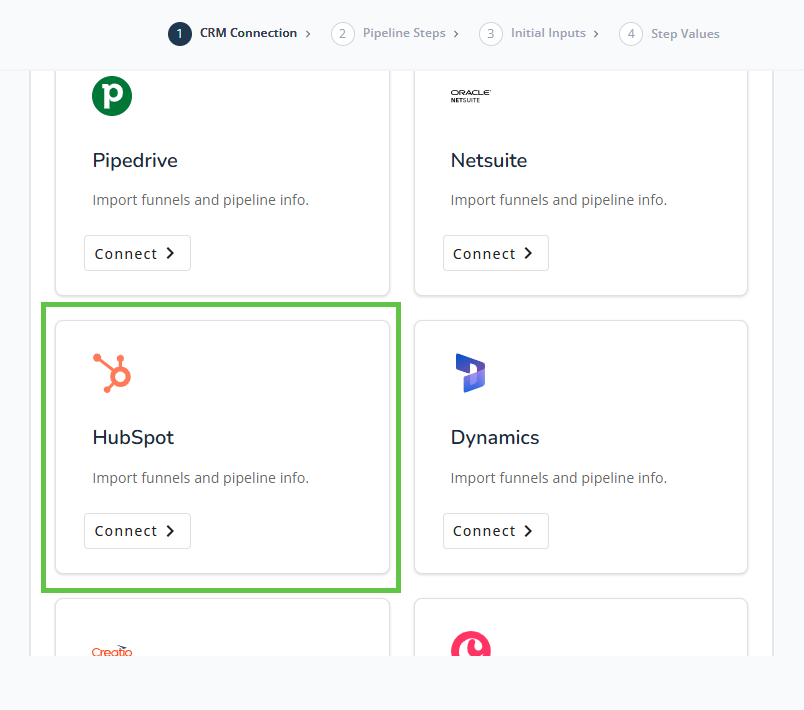This screenshot has width=804, height=710.
Task: Connect to Dynamics
Action: 496,531
